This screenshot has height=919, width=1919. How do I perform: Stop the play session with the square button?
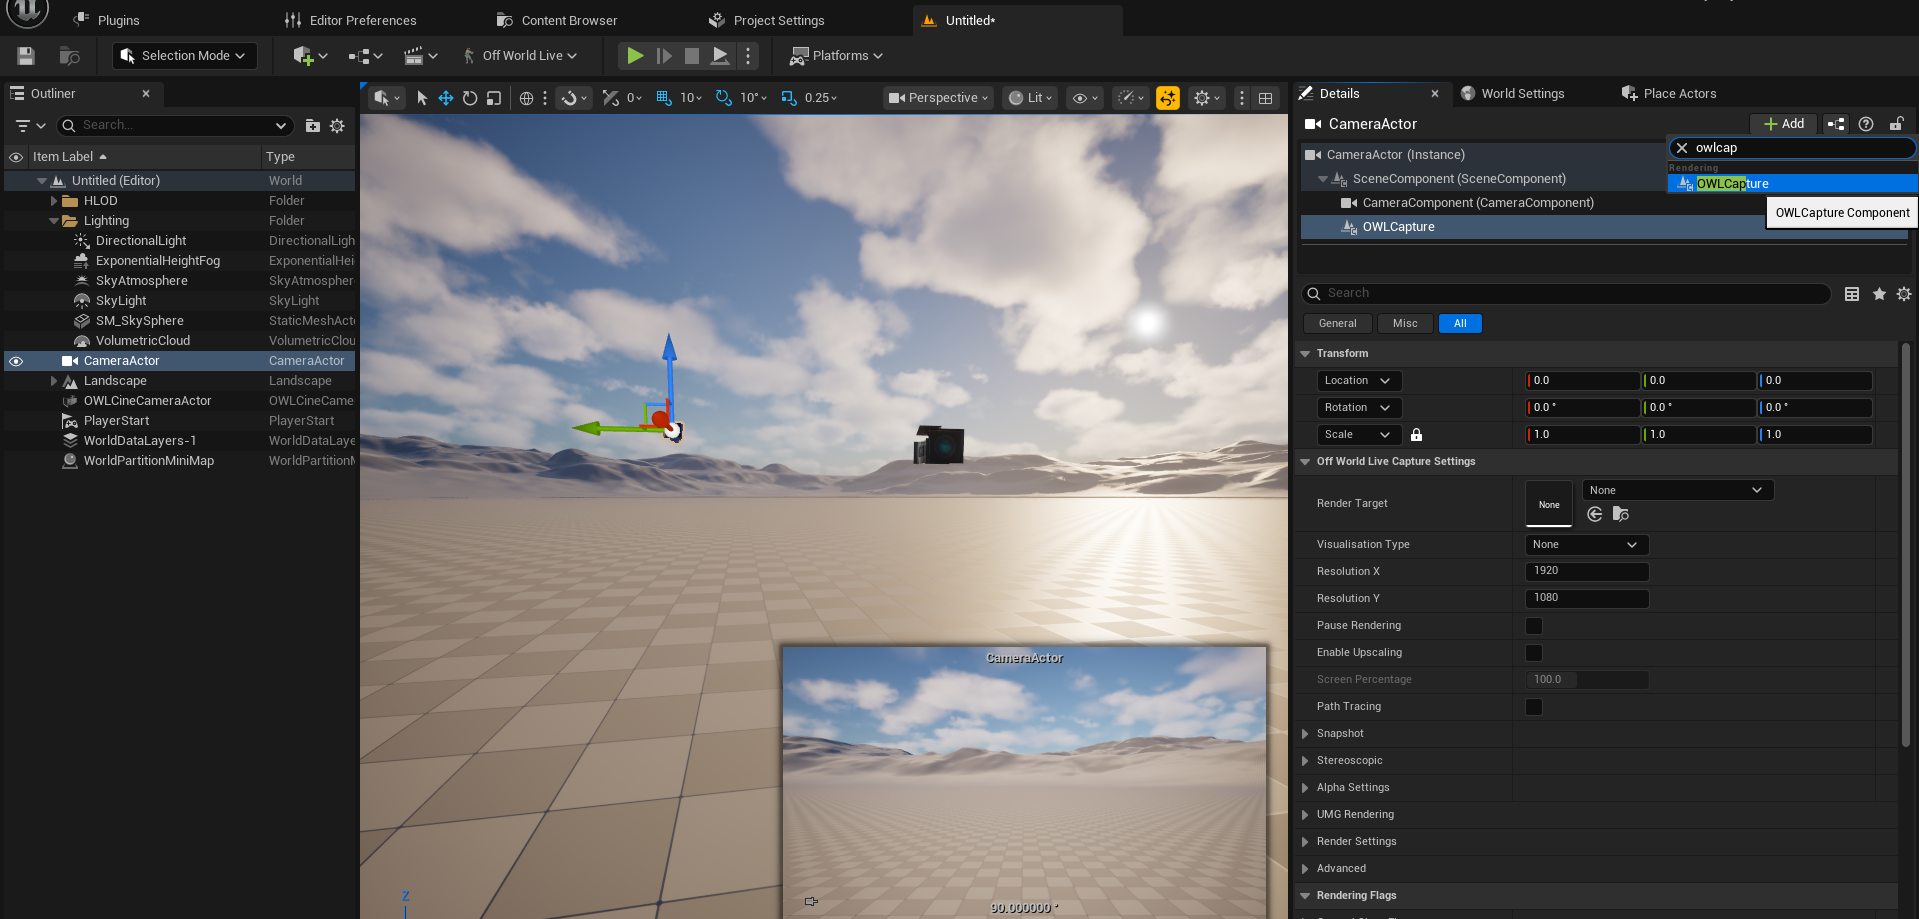691,56
